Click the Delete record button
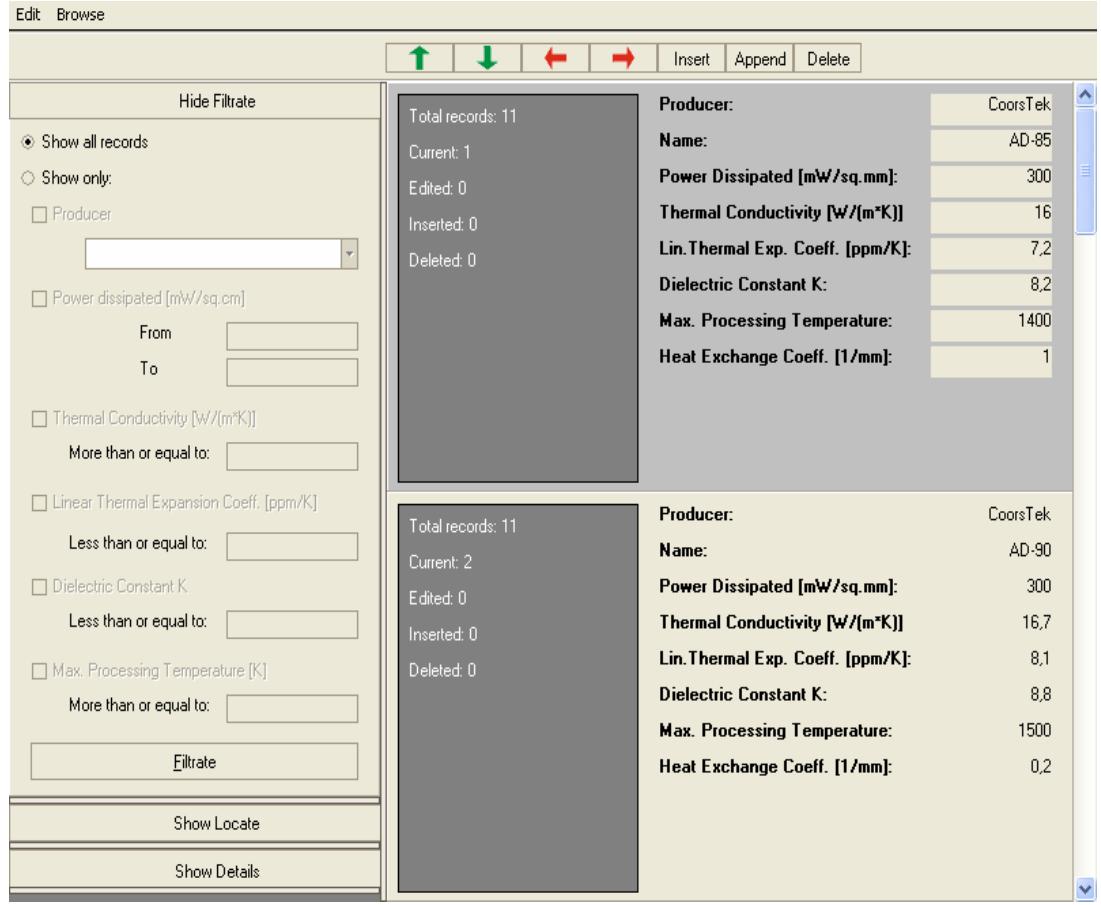 pyautogui.click(x=828, y=59)
